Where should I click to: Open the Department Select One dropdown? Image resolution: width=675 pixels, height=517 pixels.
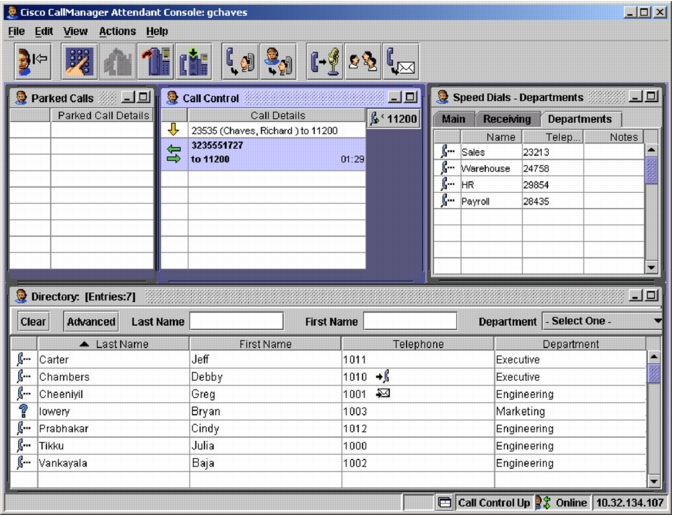[x=602, y=321]
